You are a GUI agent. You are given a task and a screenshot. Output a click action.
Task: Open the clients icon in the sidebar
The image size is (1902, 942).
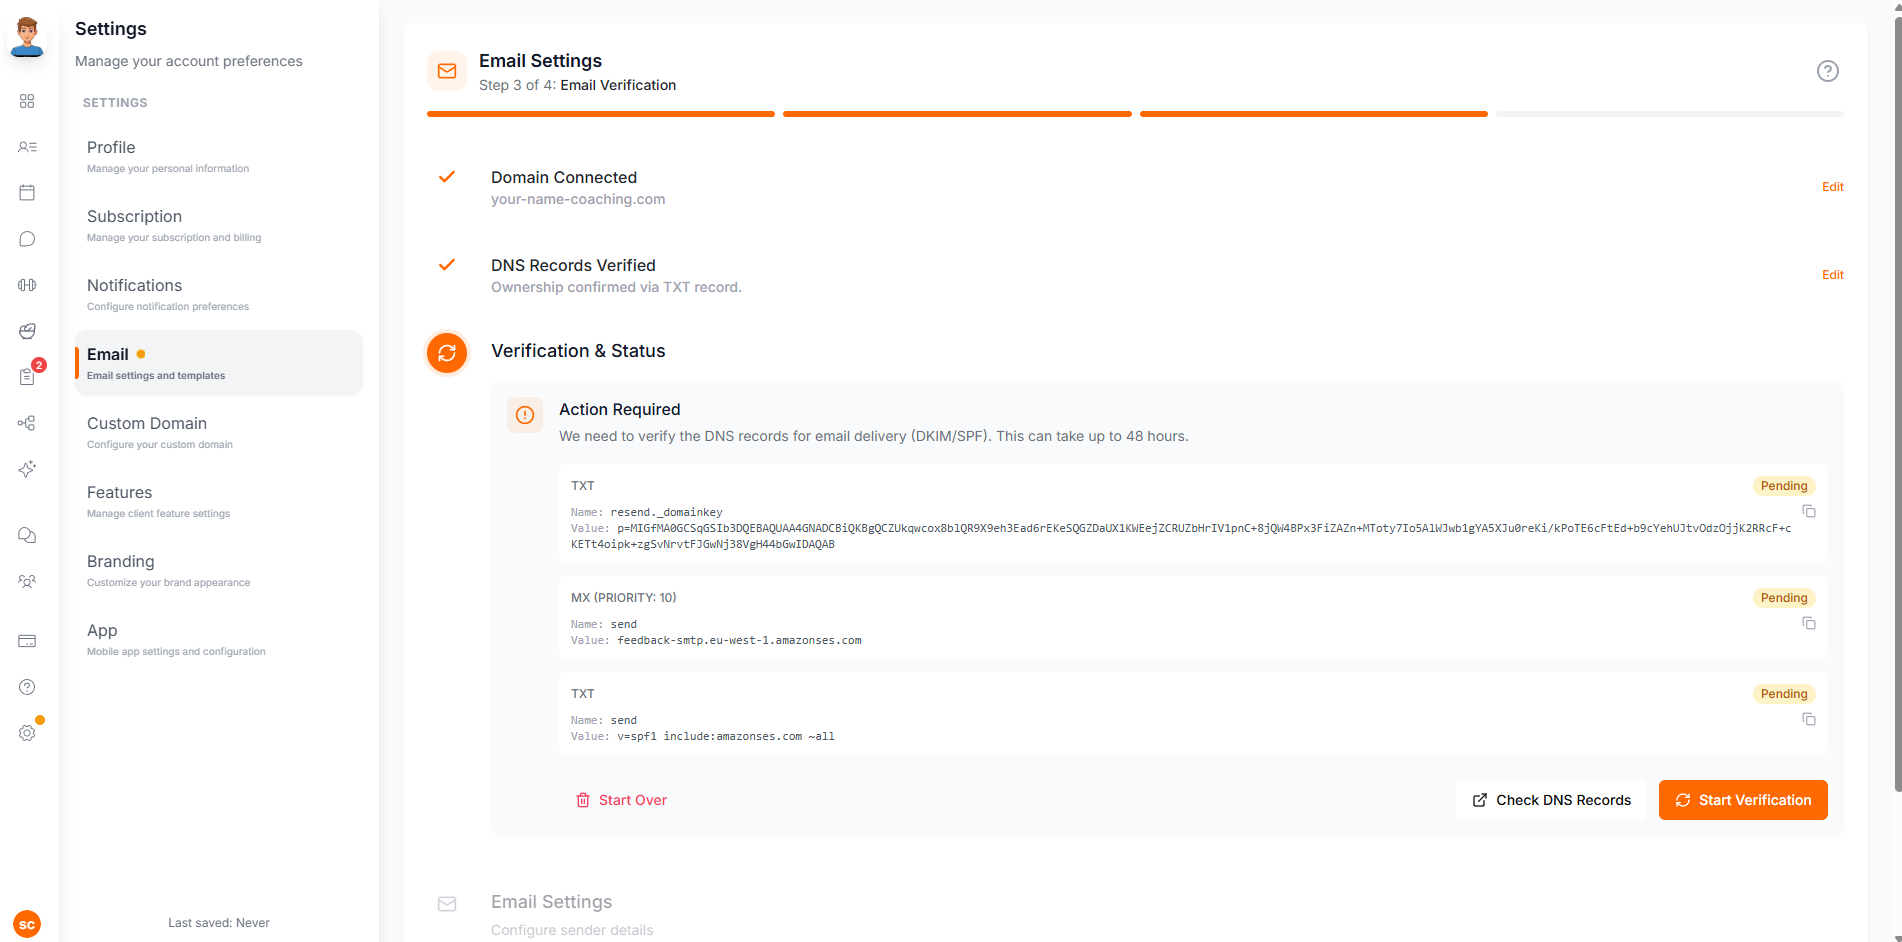[27, 147]
